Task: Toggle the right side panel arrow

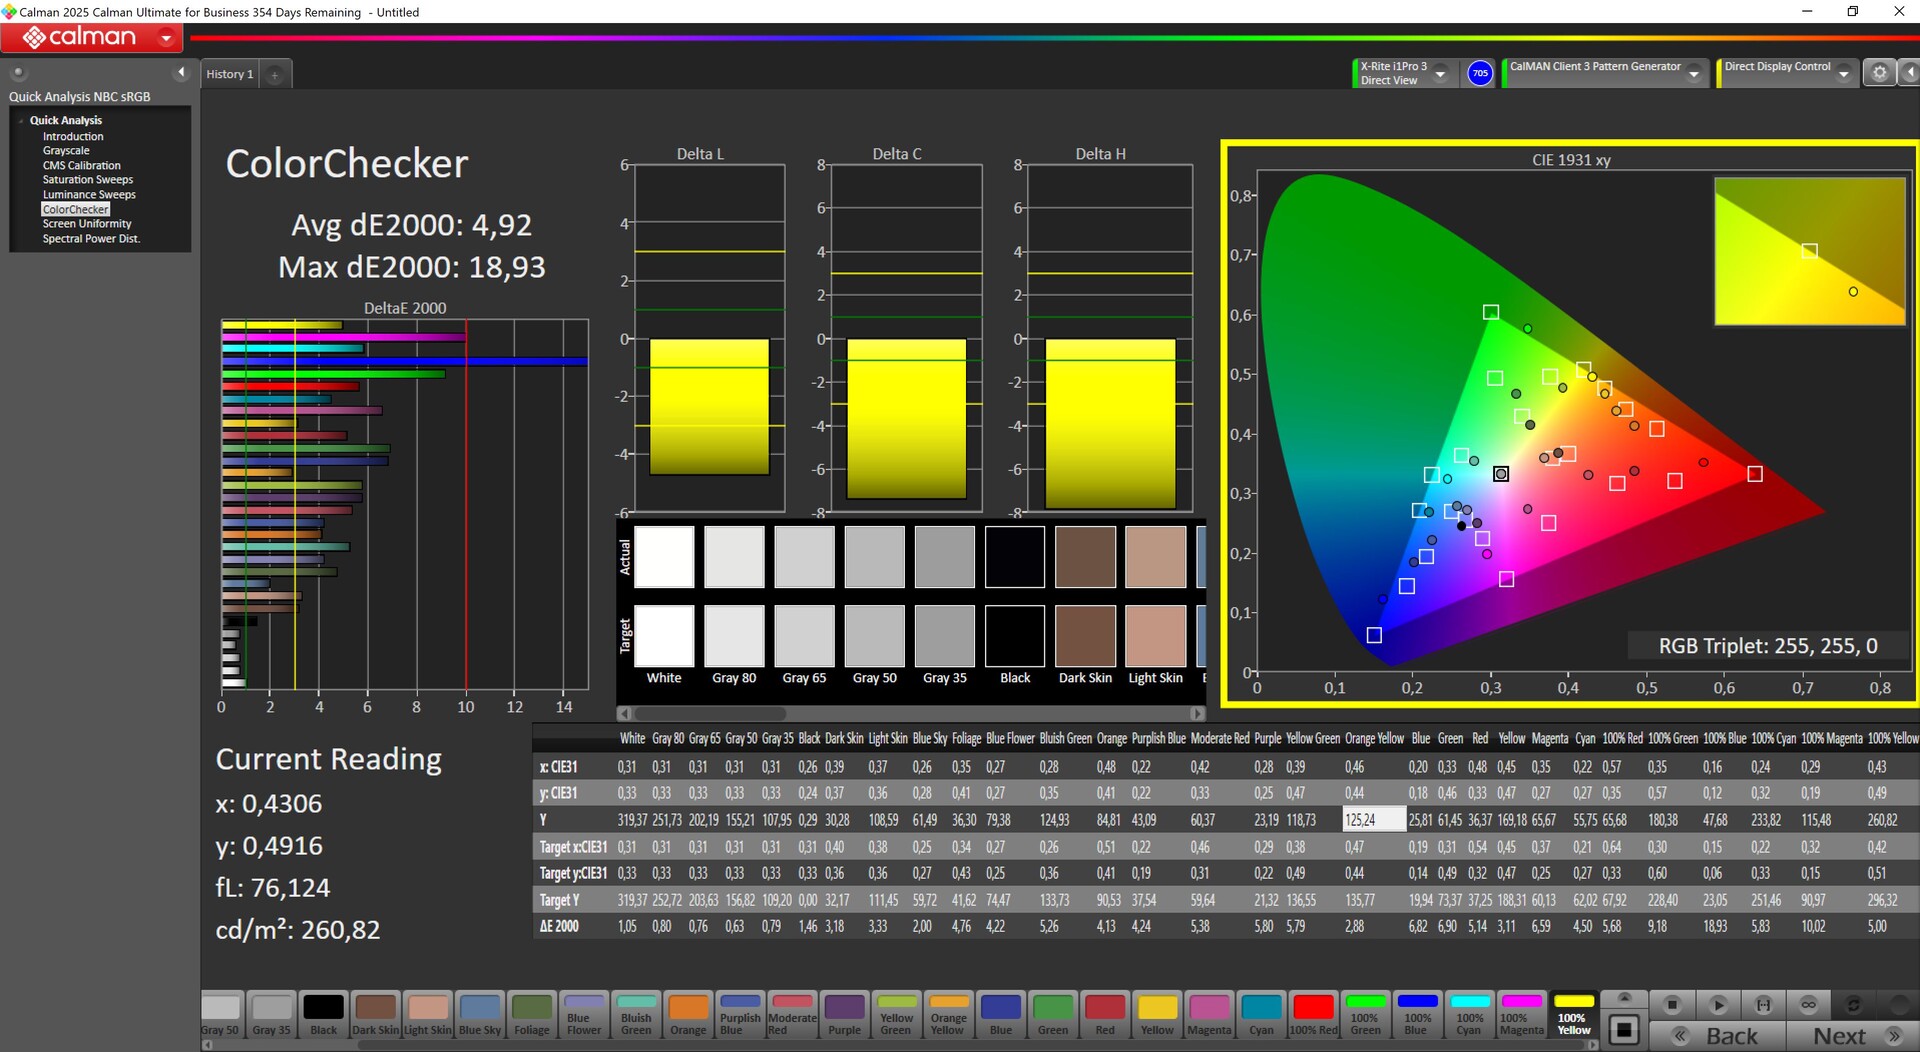Action: coord(1909,73)
